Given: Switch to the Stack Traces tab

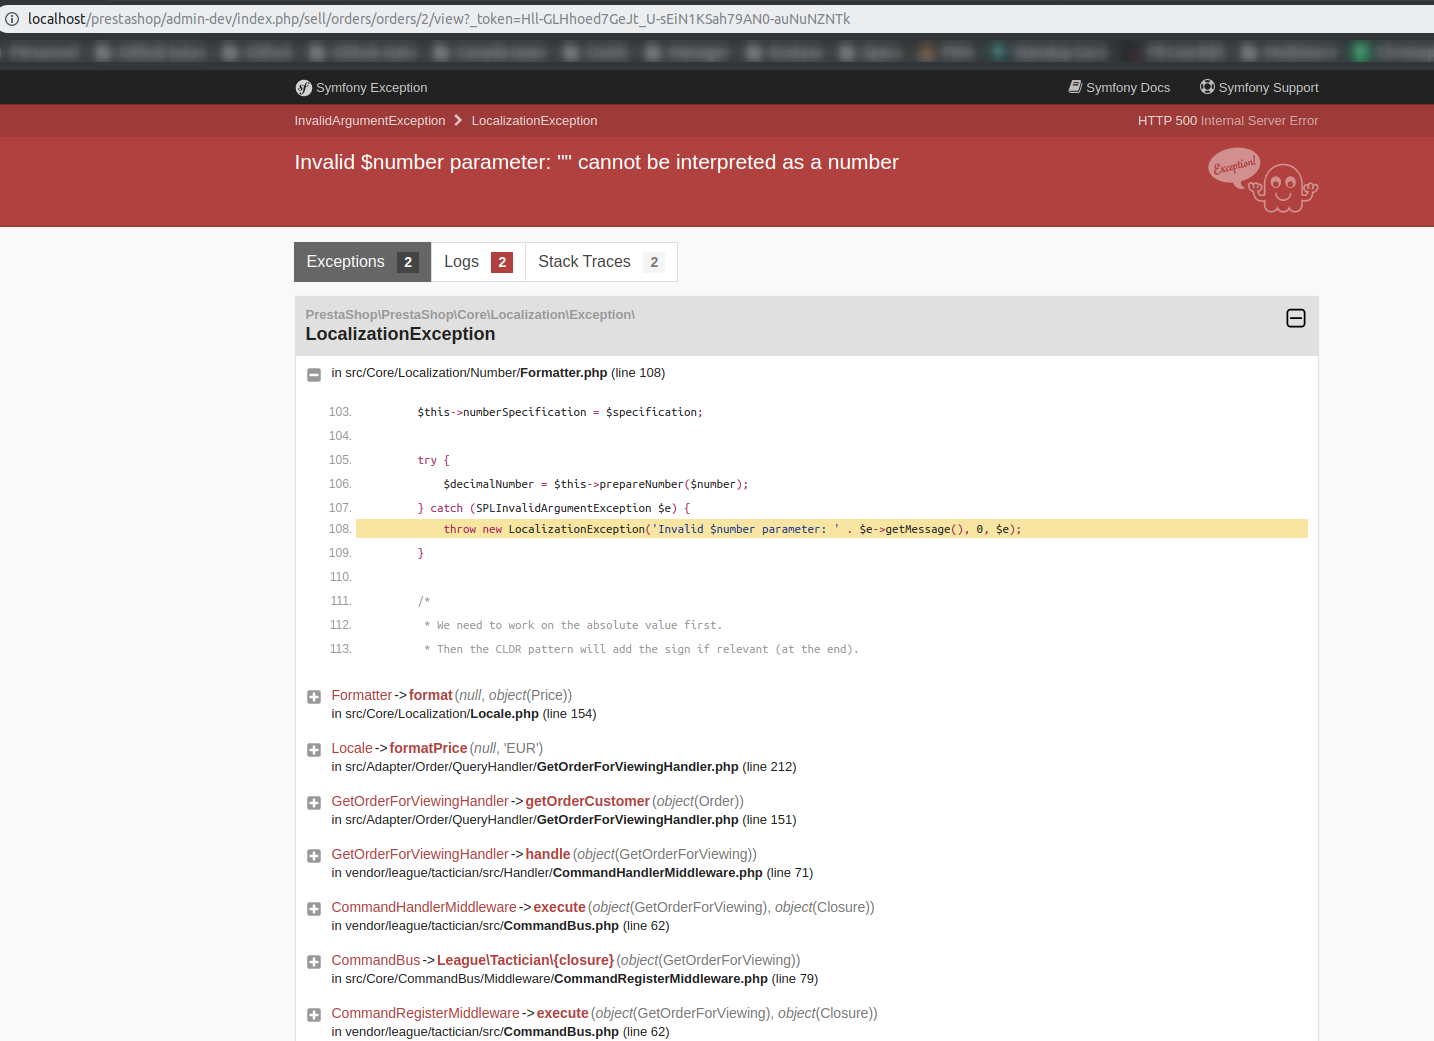Looking at the screenshot, I should [601, 262].
